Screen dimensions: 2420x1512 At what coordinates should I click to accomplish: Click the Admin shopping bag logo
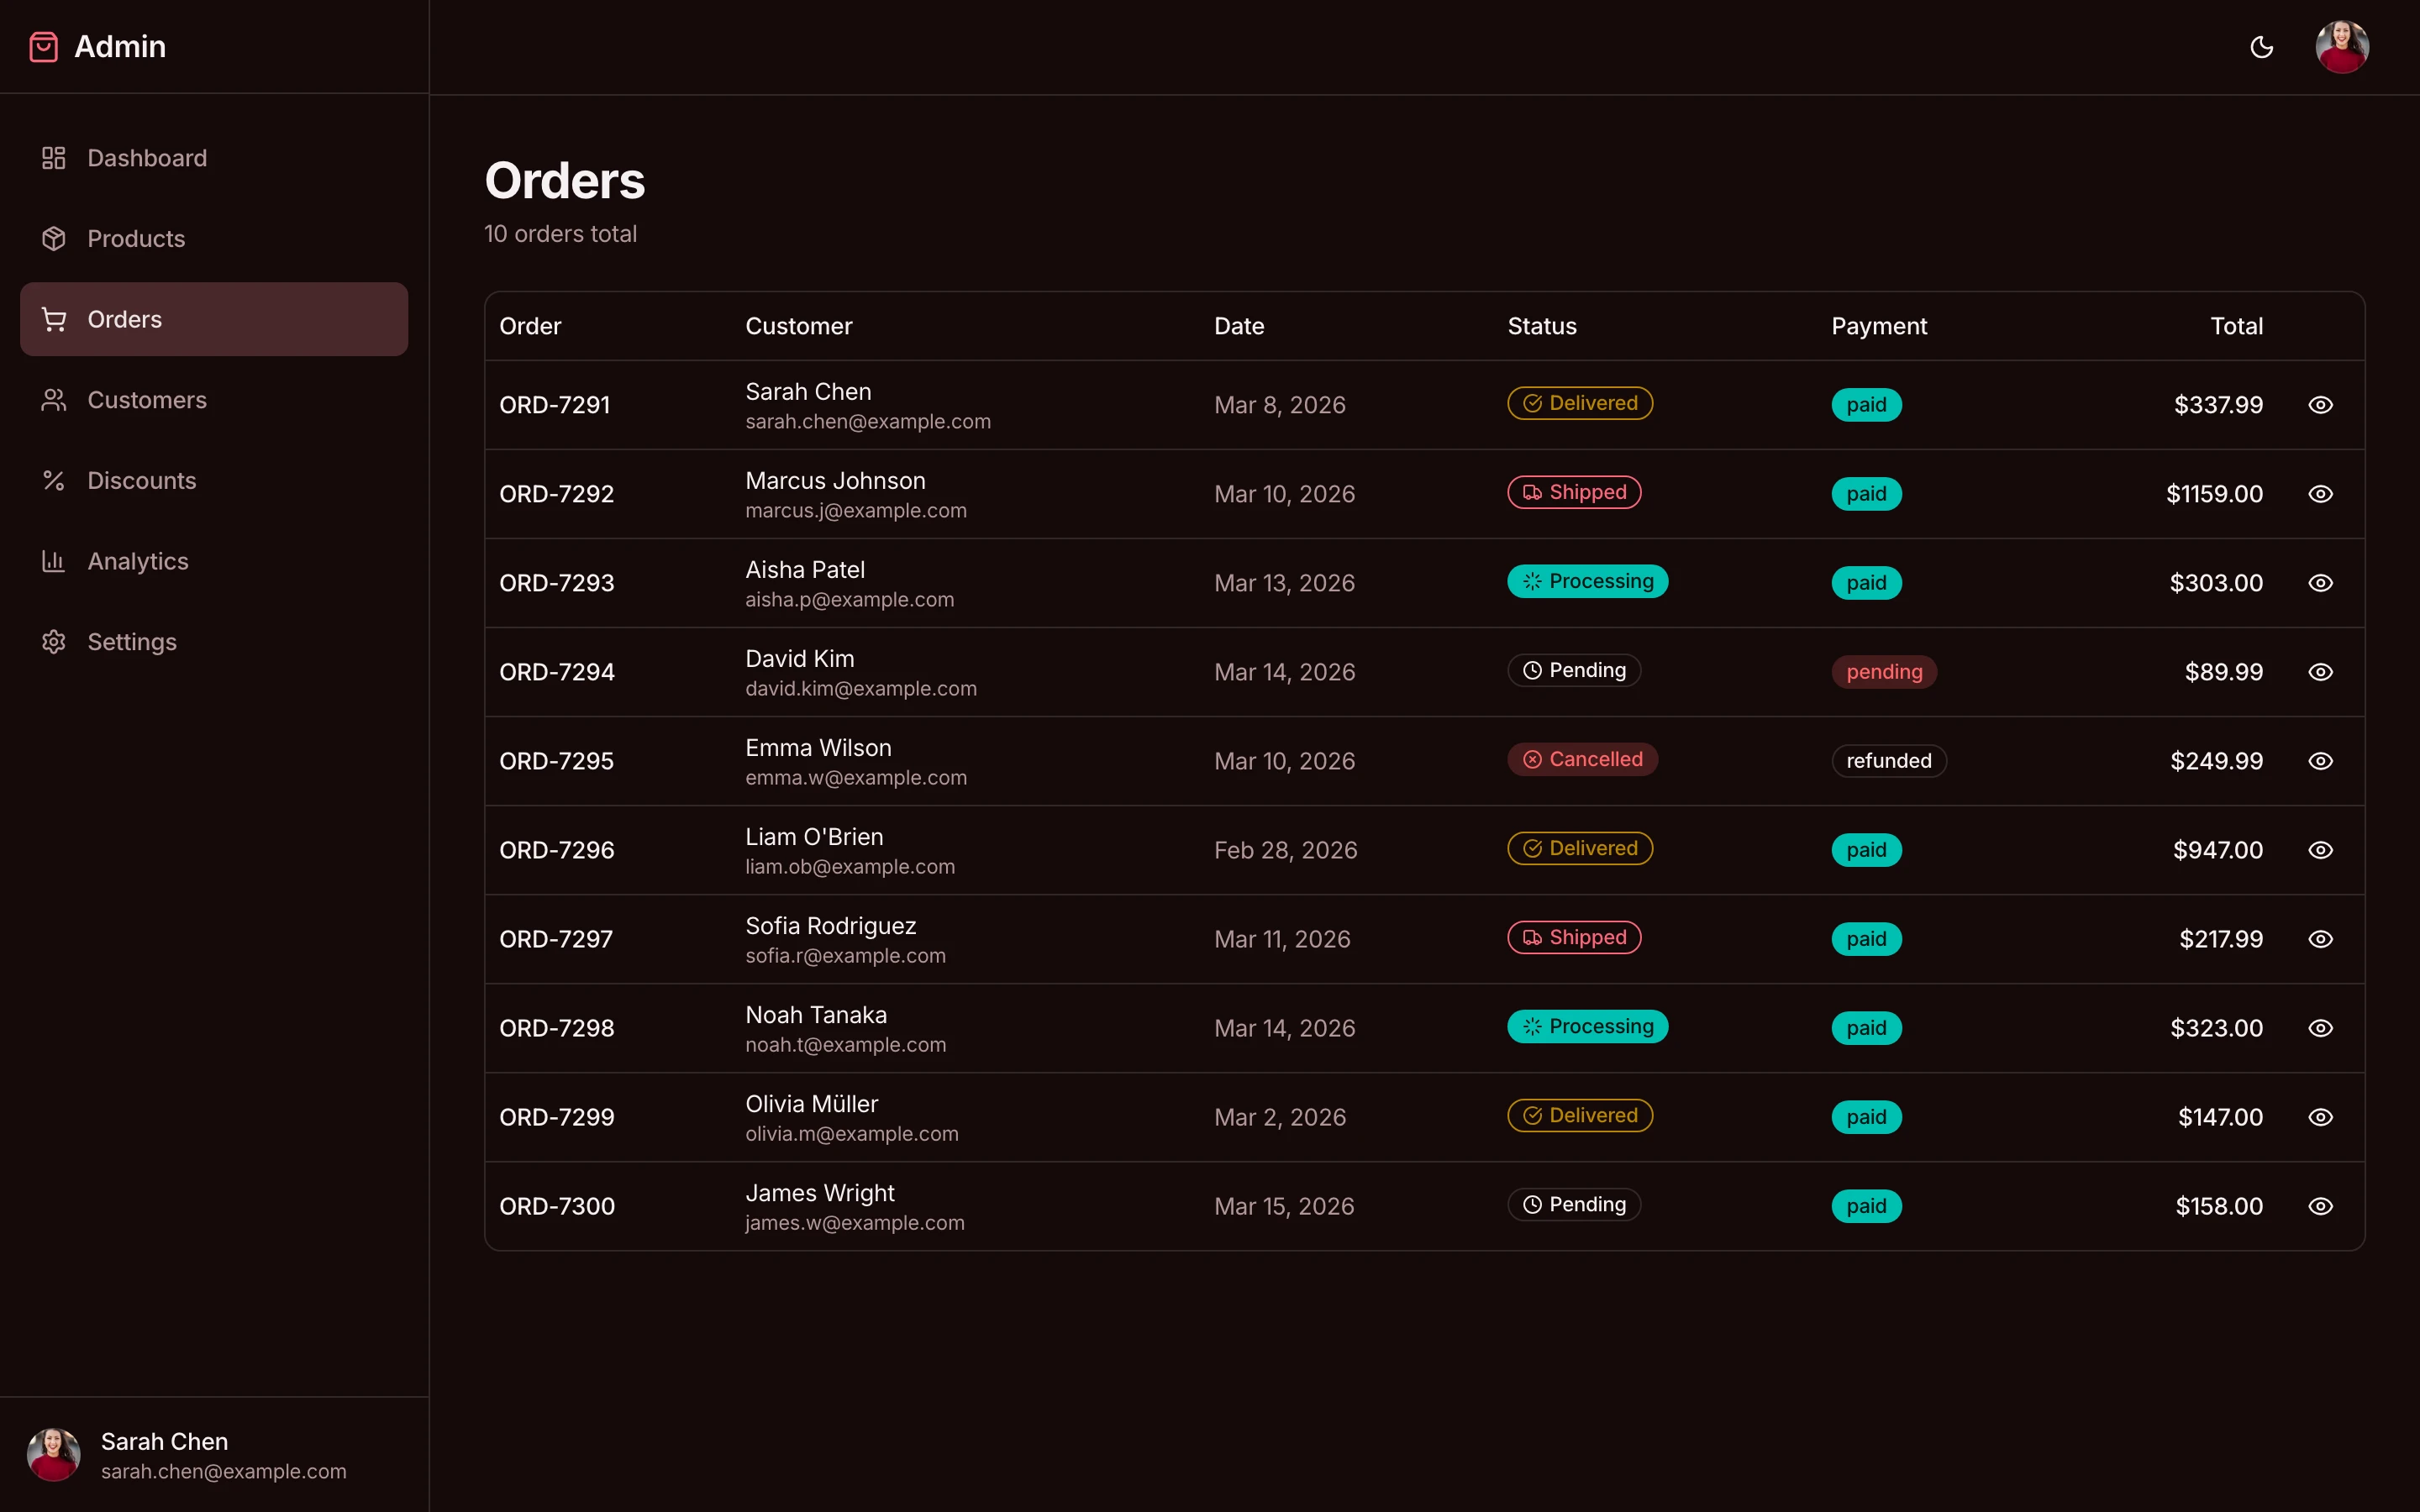(x=43, y=46)
